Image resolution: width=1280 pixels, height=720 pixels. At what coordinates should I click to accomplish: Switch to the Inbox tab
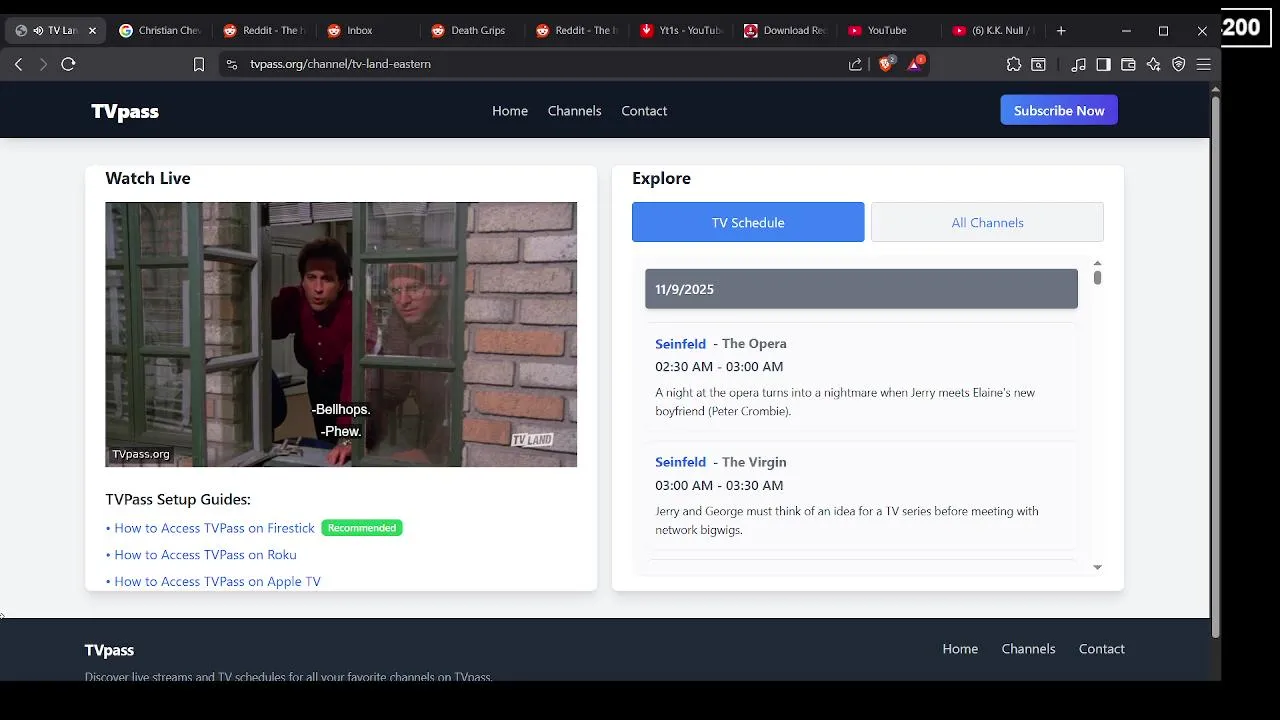click(368, 30)
